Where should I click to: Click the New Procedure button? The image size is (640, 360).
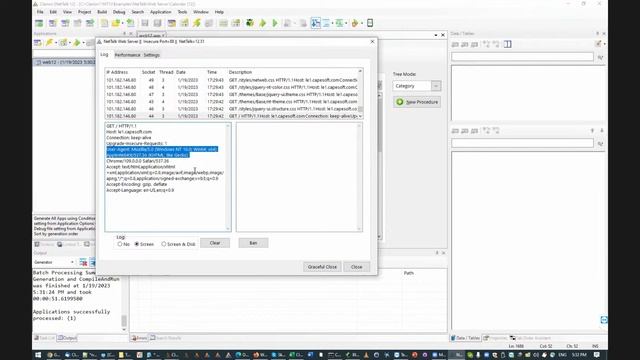(x=417, y=102)
